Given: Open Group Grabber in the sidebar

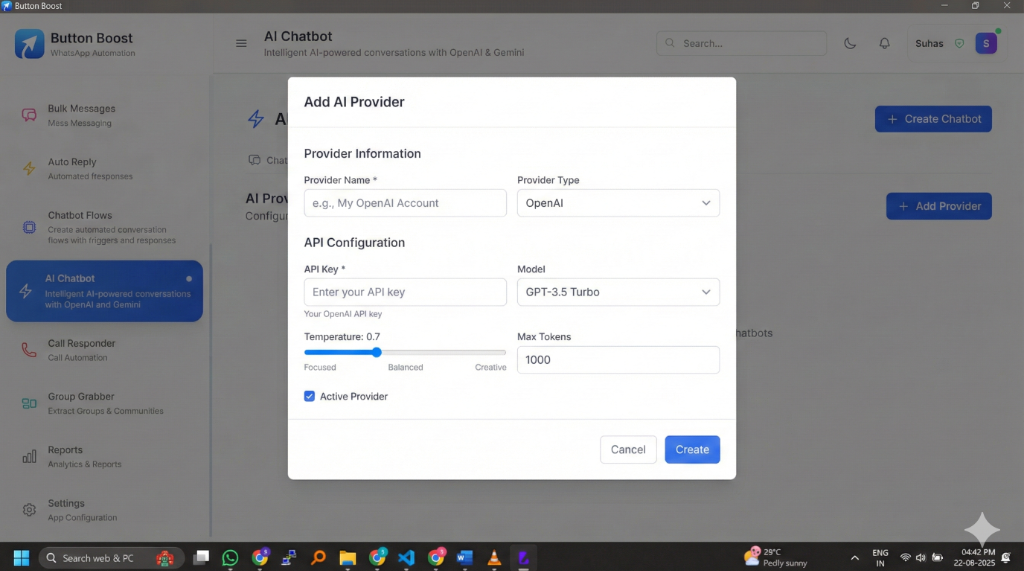Looking at the screenshot, I should pyautogui.click(x=104, y=404).
